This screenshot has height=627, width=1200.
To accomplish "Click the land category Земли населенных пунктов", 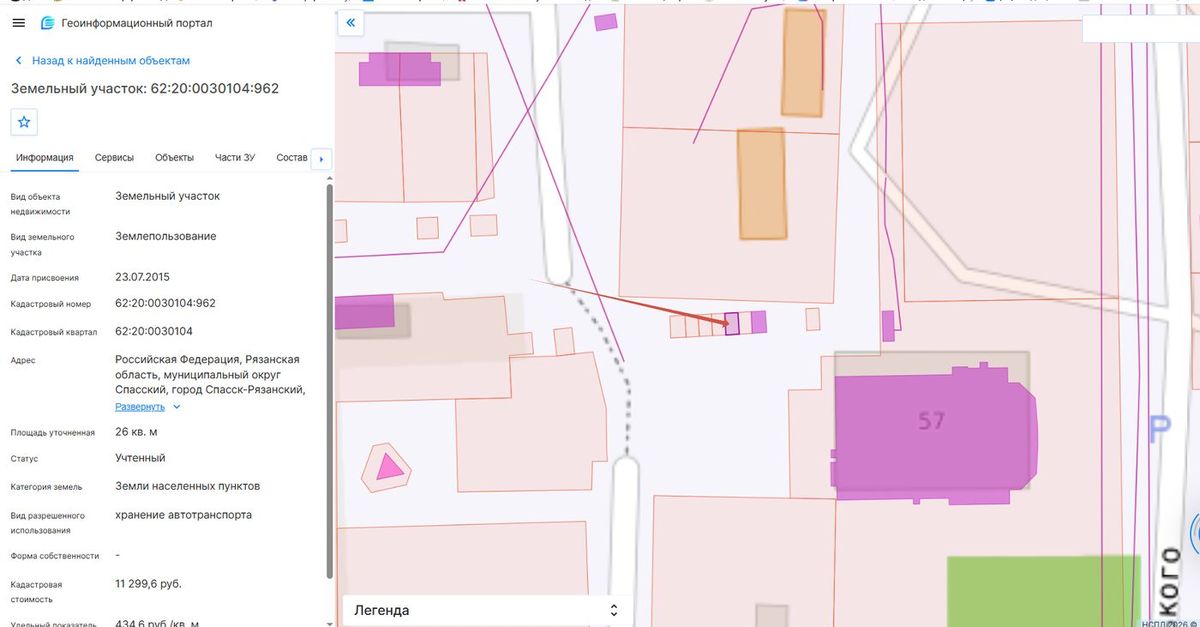I will click(x=188, y=486).
